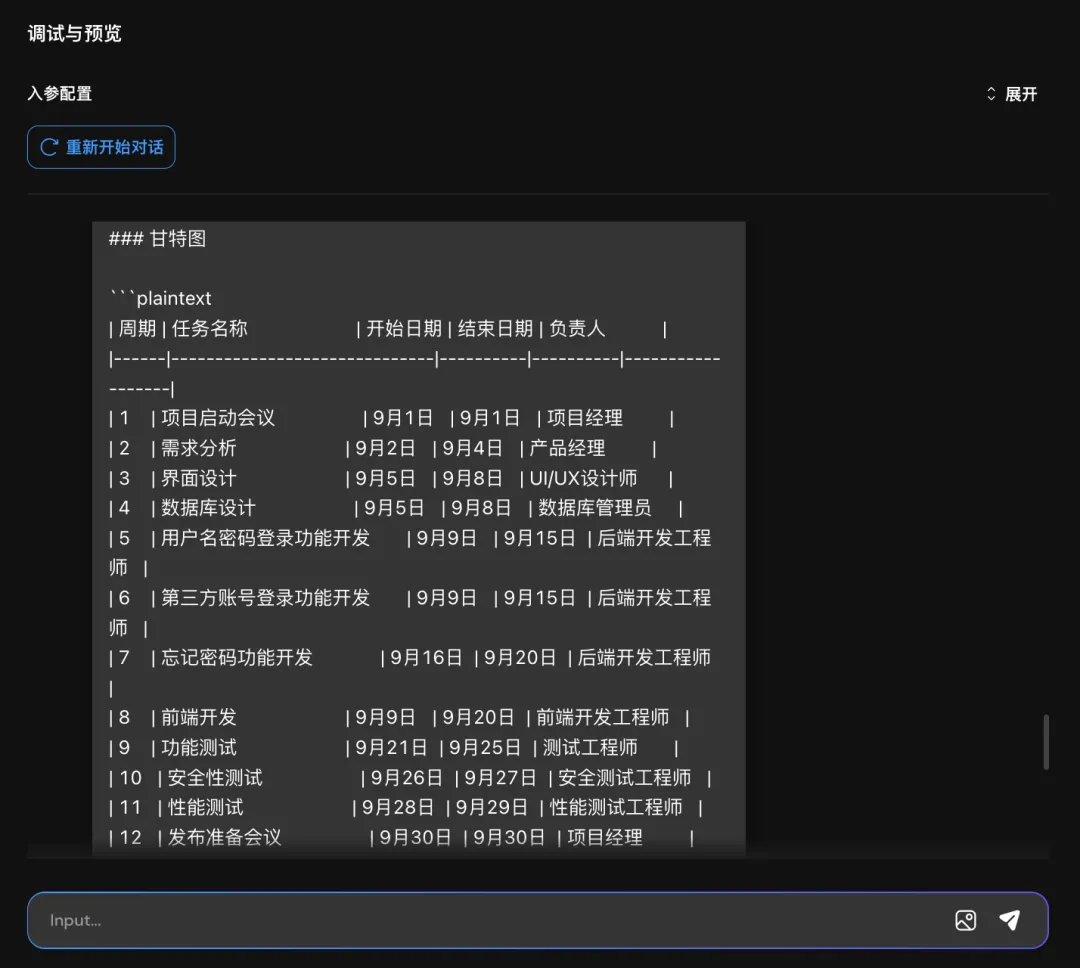Click the 9月26日 start date
The image size is (1080, 968).
click(406, 778)
